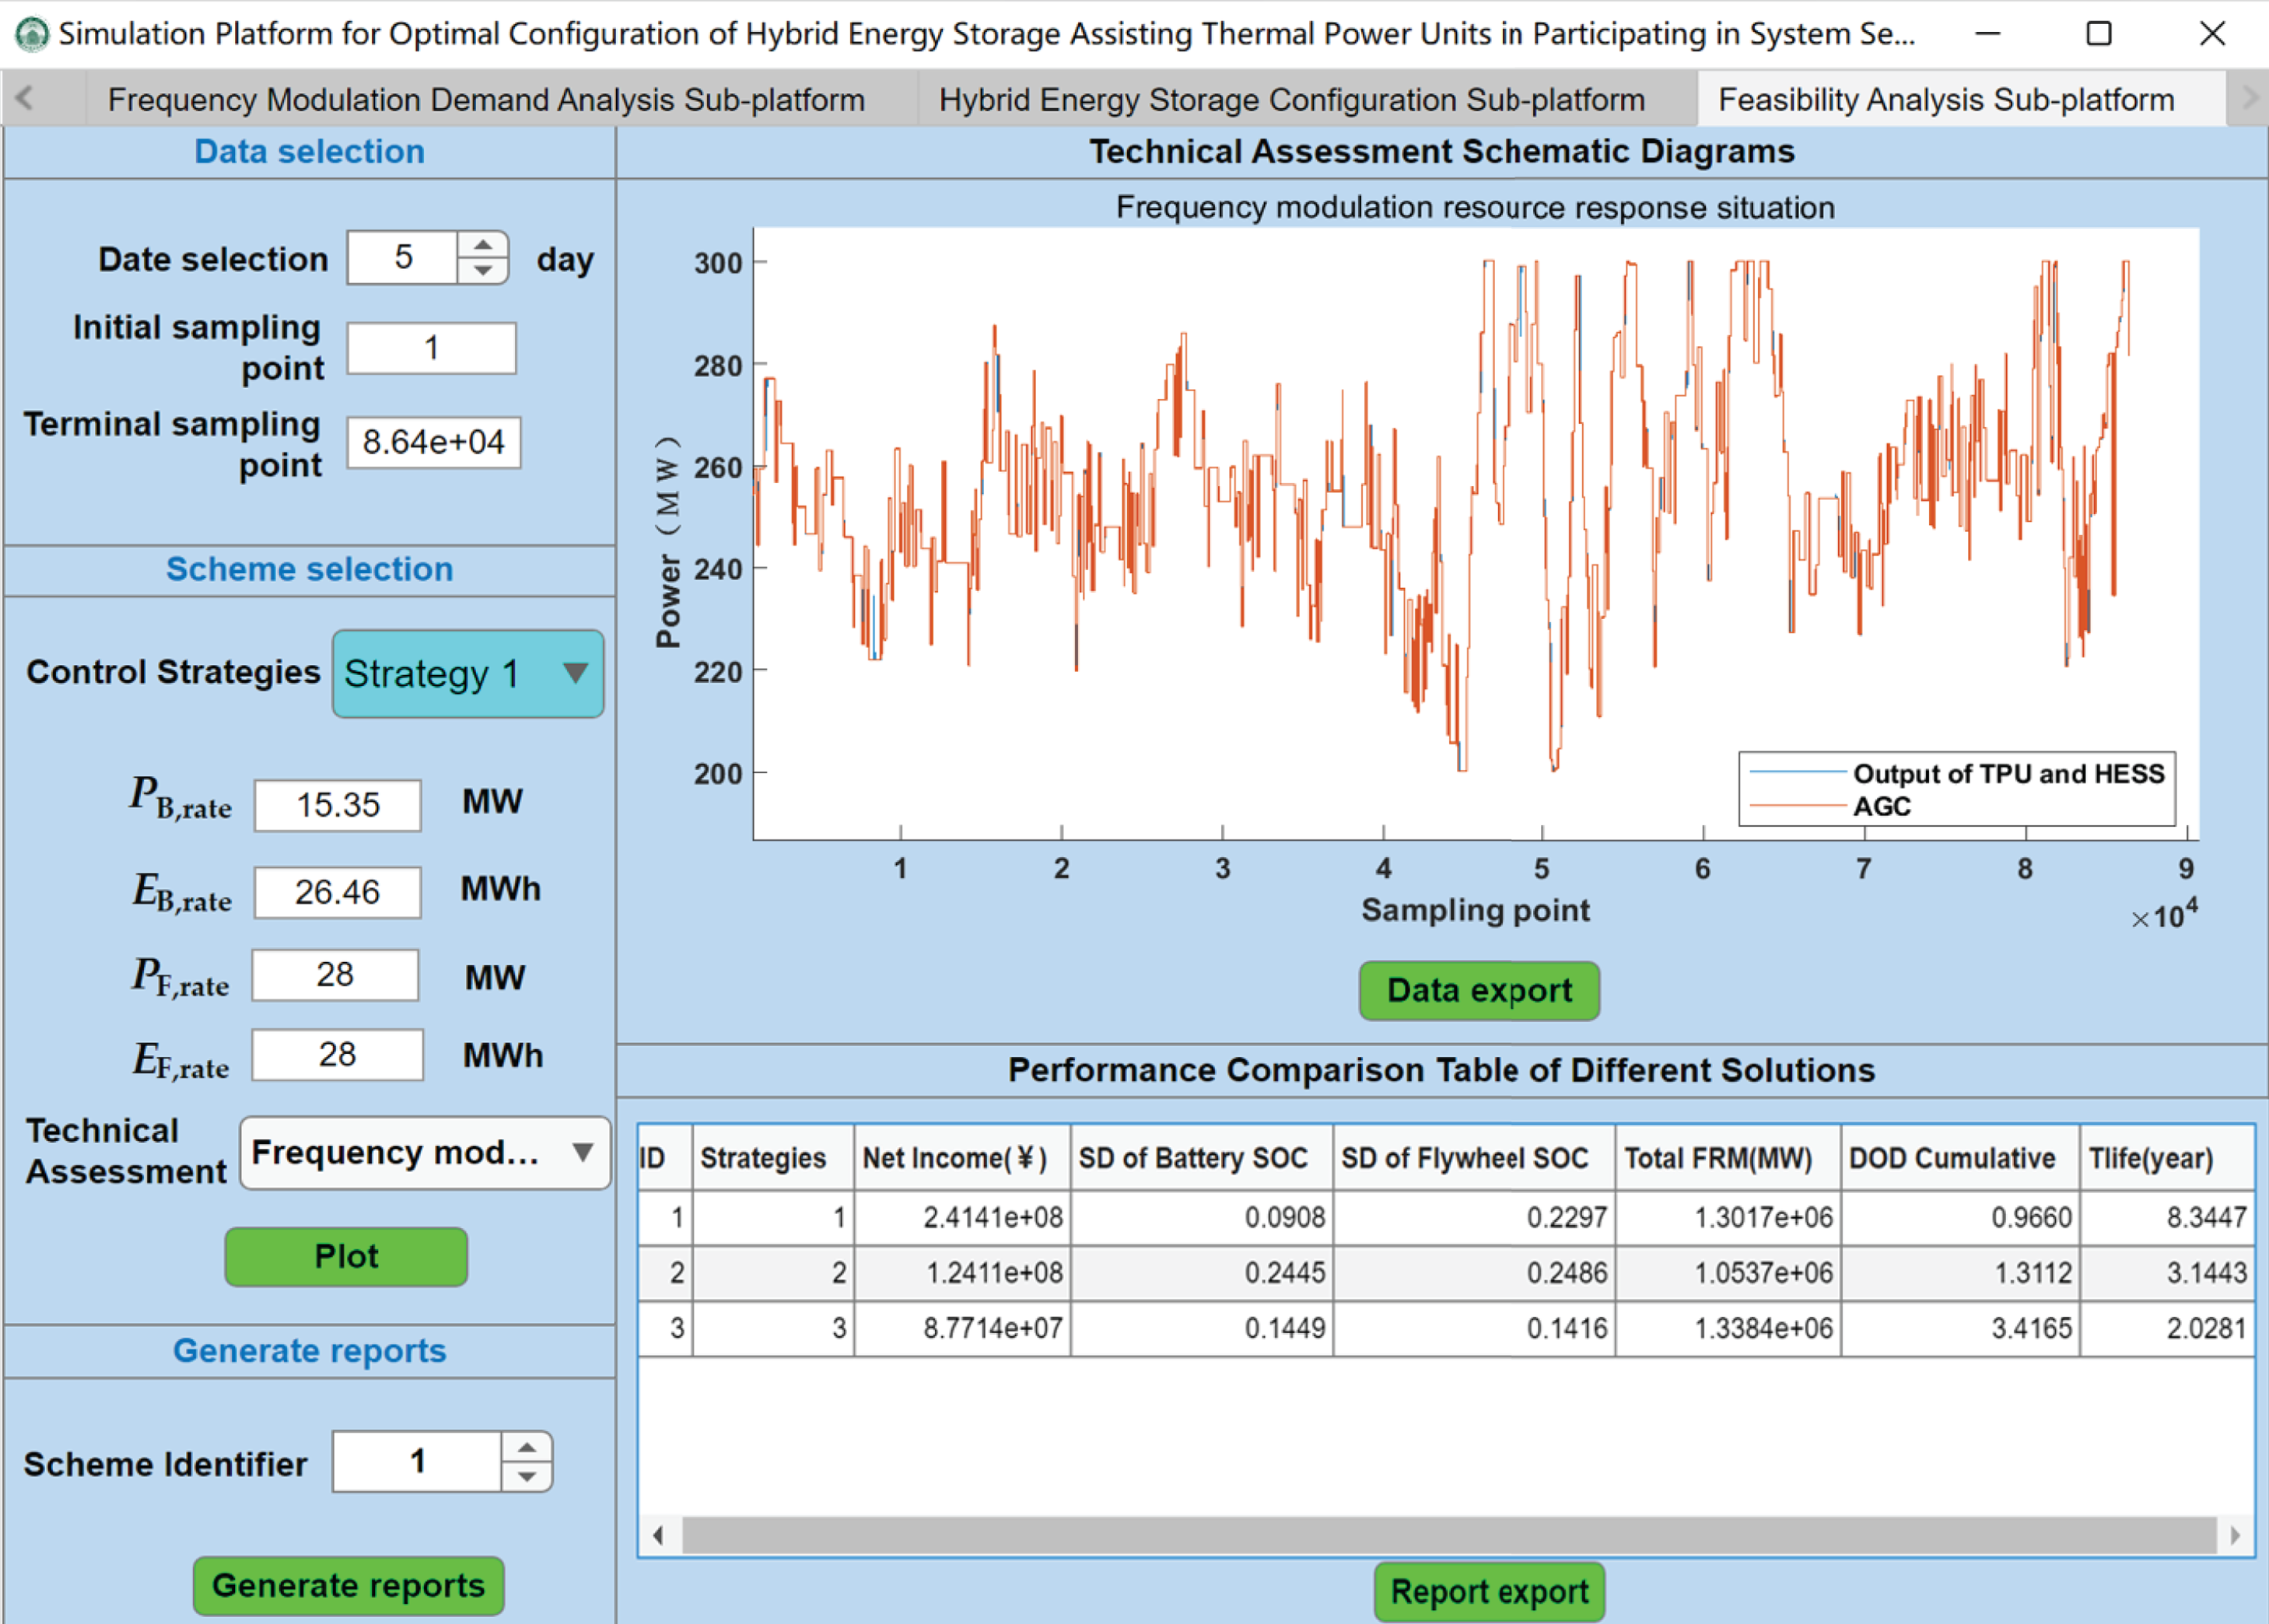Screen dimensions: 2269x1624
Task: Decrease Date selection with down arrow
Action: (483, 271)
